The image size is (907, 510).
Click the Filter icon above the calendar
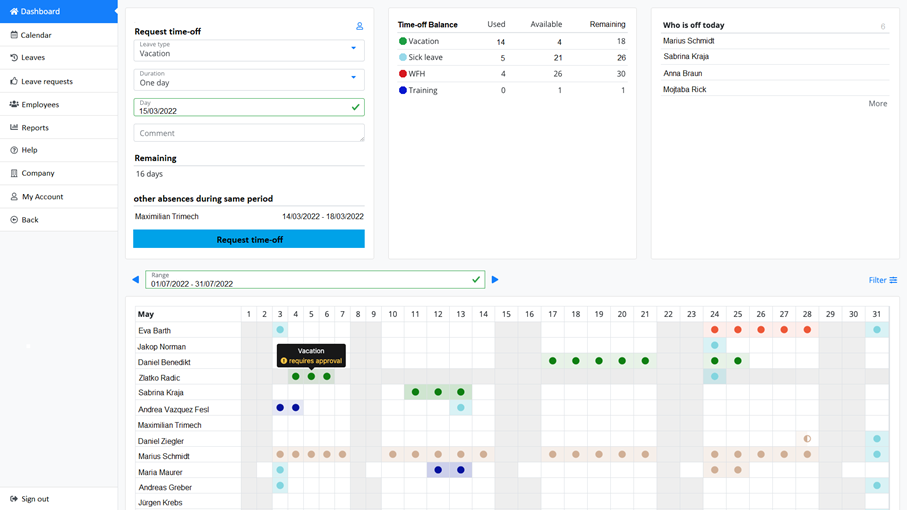(x=893, y=280)
